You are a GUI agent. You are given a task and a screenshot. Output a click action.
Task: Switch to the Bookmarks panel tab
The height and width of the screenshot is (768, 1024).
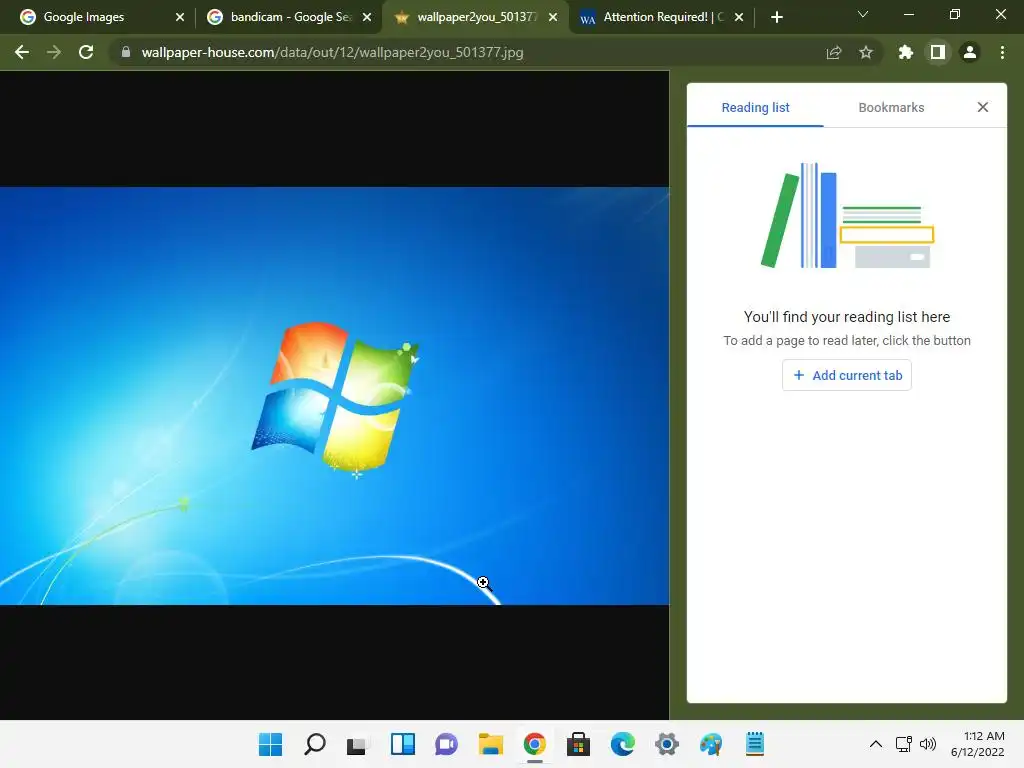pos(891,107)
